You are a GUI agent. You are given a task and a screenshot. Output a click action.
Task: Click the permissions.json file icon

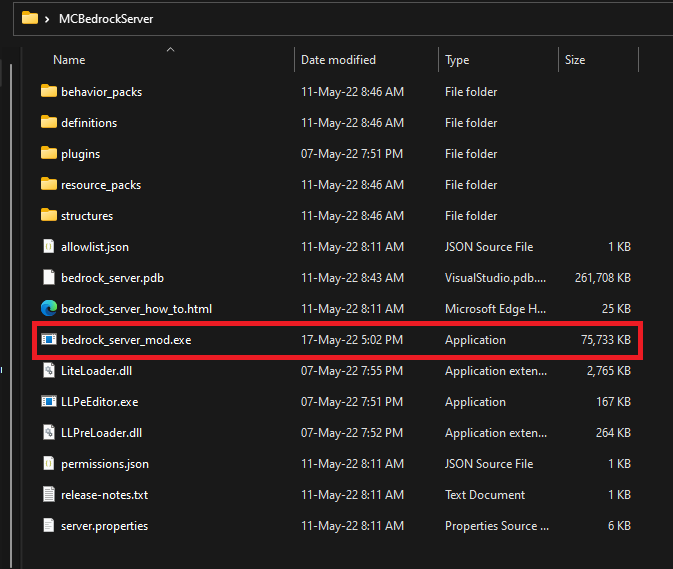click(49, 463)
